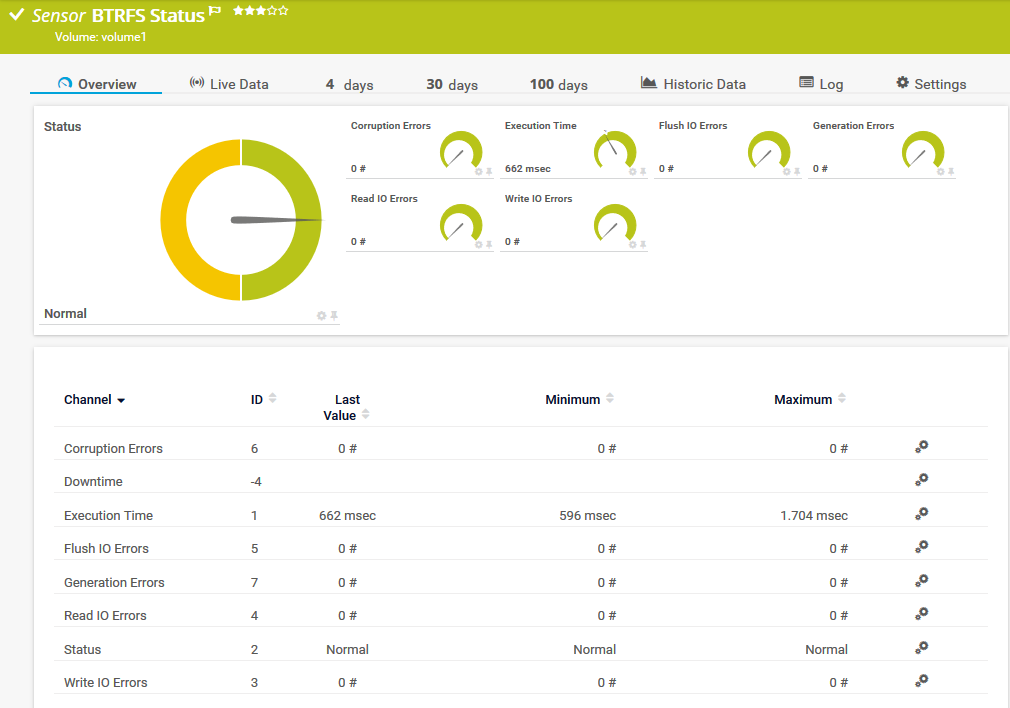Click gear icon under Status donut gauge
The height and width of the screenshot is (708, 1010).
click(321, 316)
